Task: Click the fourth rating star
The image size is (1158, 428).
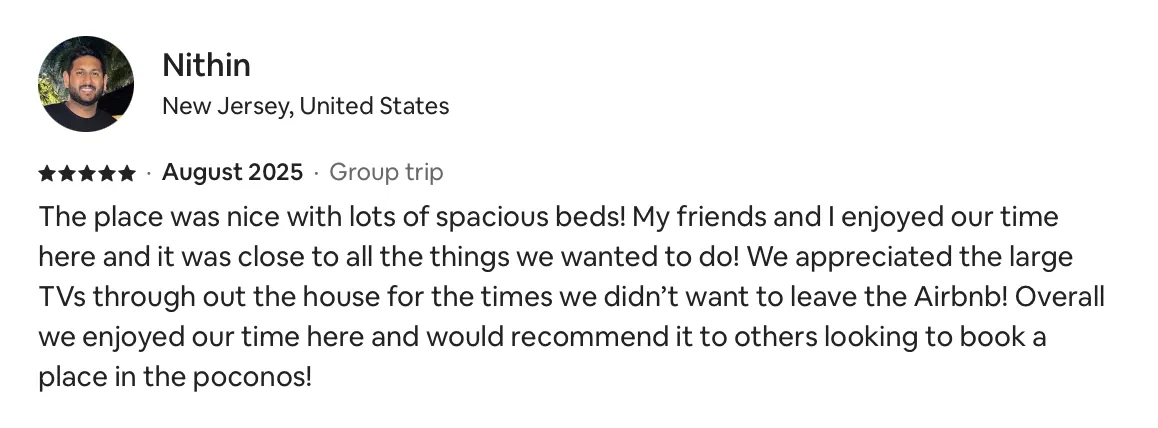Action: coord(107,173)
